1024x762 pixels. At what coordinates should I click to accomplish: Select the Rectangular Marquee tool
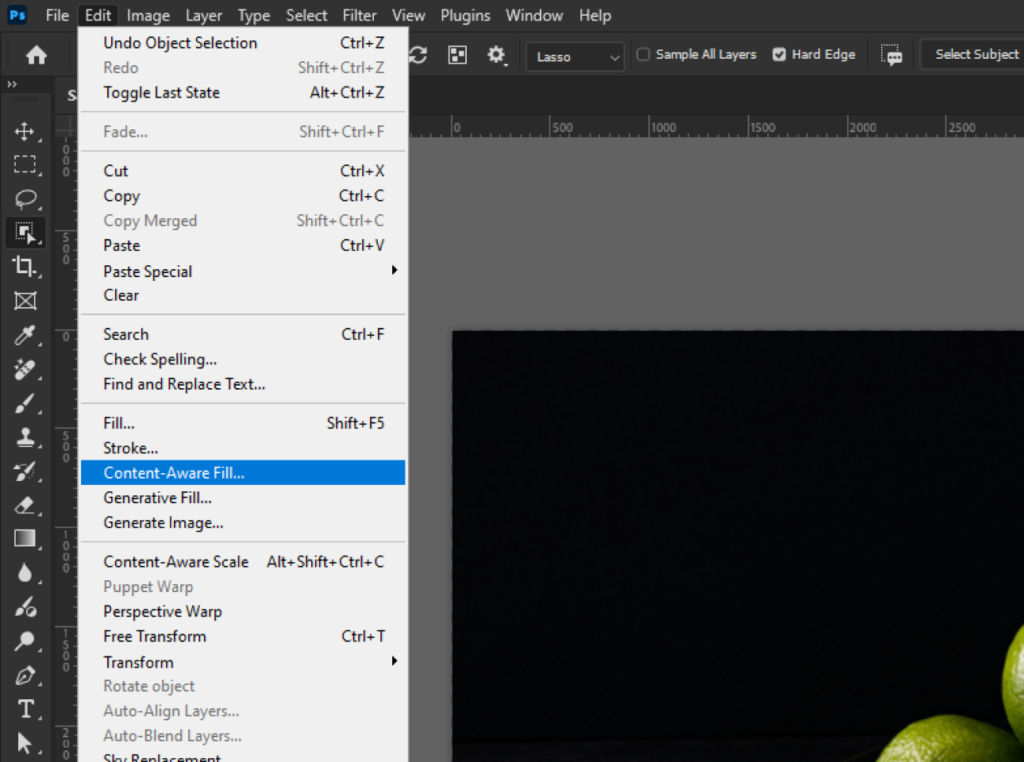[25, 165]
